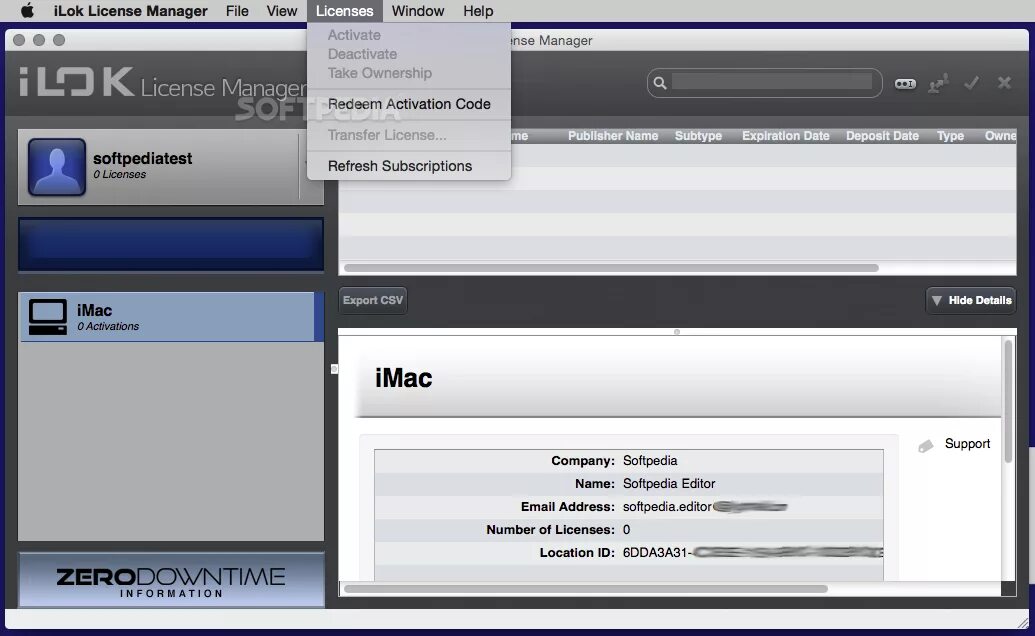Click the Hide Details disclosure triangle
The height and width of the screenshot is (636, 1035).
point(938,300)
